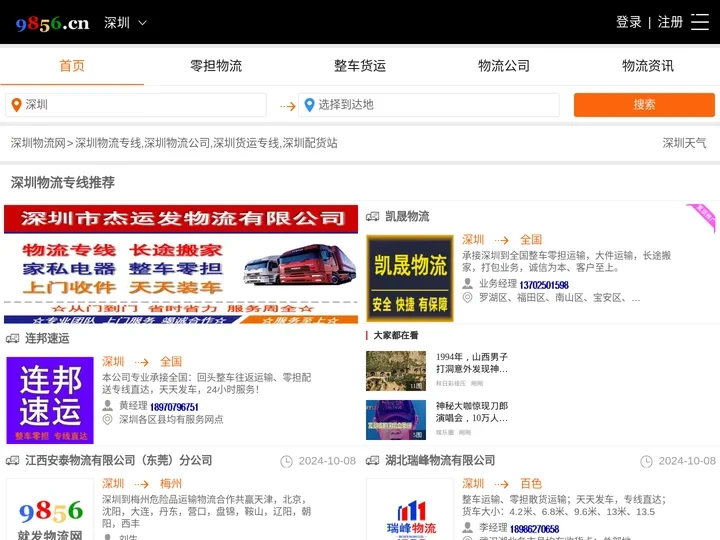The width and height of the screenshot is (720, 540).
Task: Click 江西安泰物流有限公司（东莞）分公司 title
Action: pyautogui.click(x=118, y=461)
